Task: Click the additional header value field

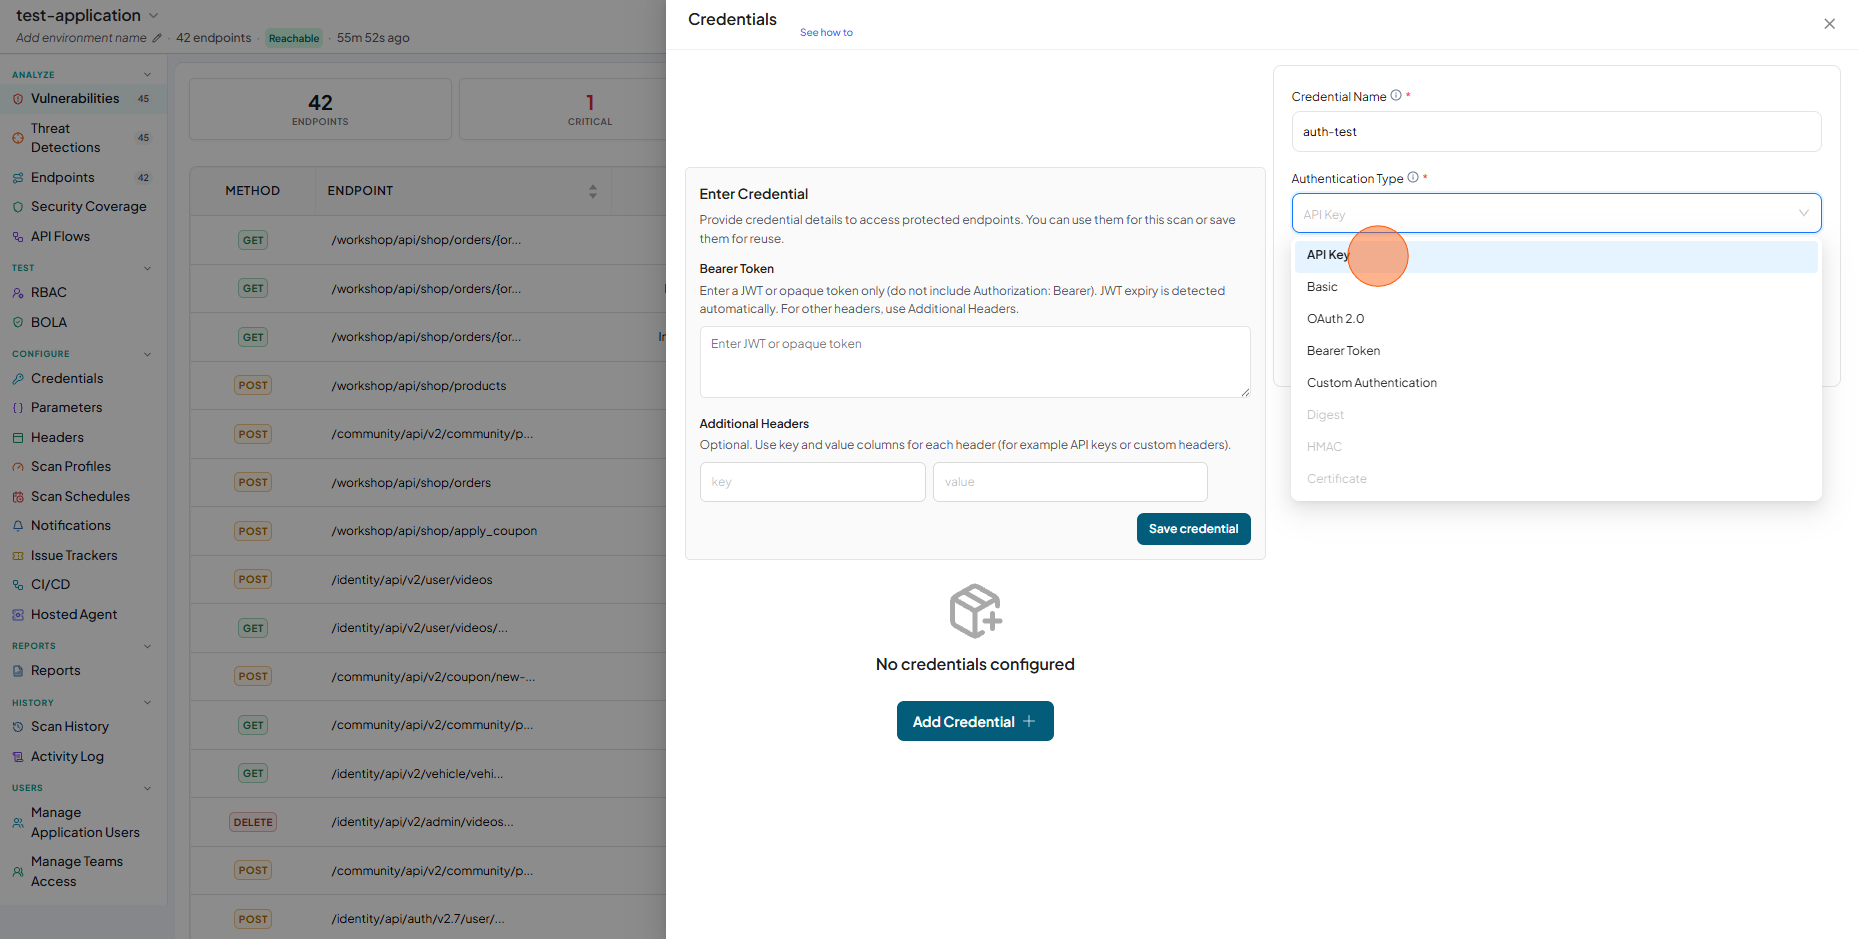Action: pos(1070,482)
